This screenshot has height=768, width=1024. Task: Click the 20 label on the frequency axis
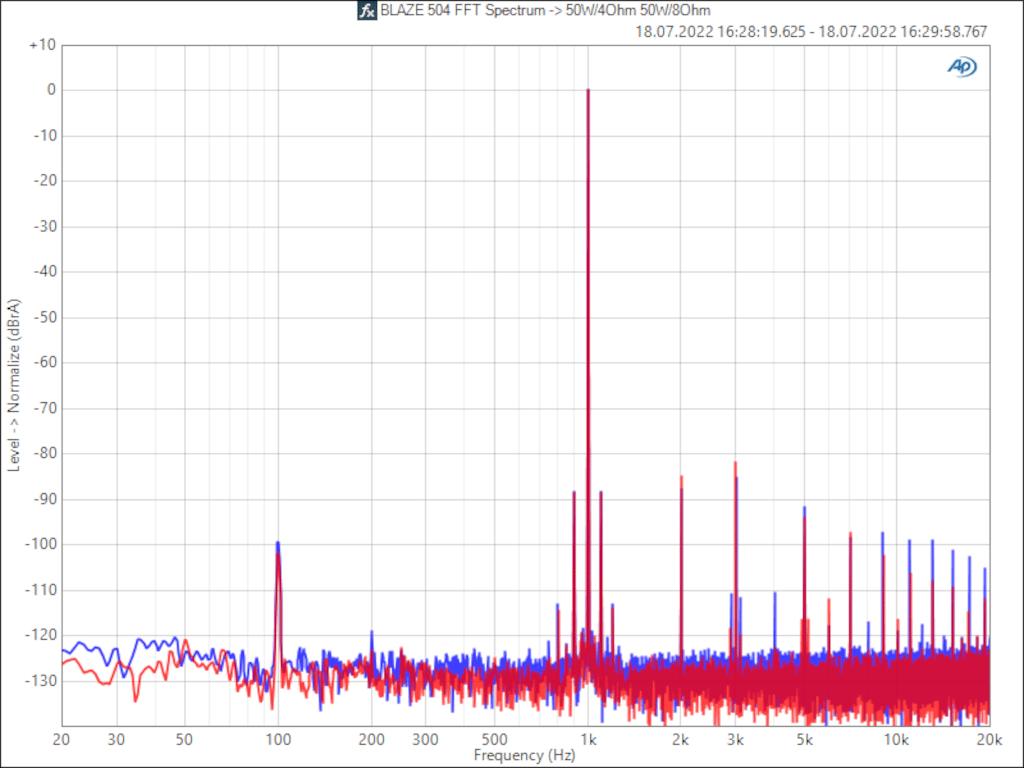(x=61, y=740)
